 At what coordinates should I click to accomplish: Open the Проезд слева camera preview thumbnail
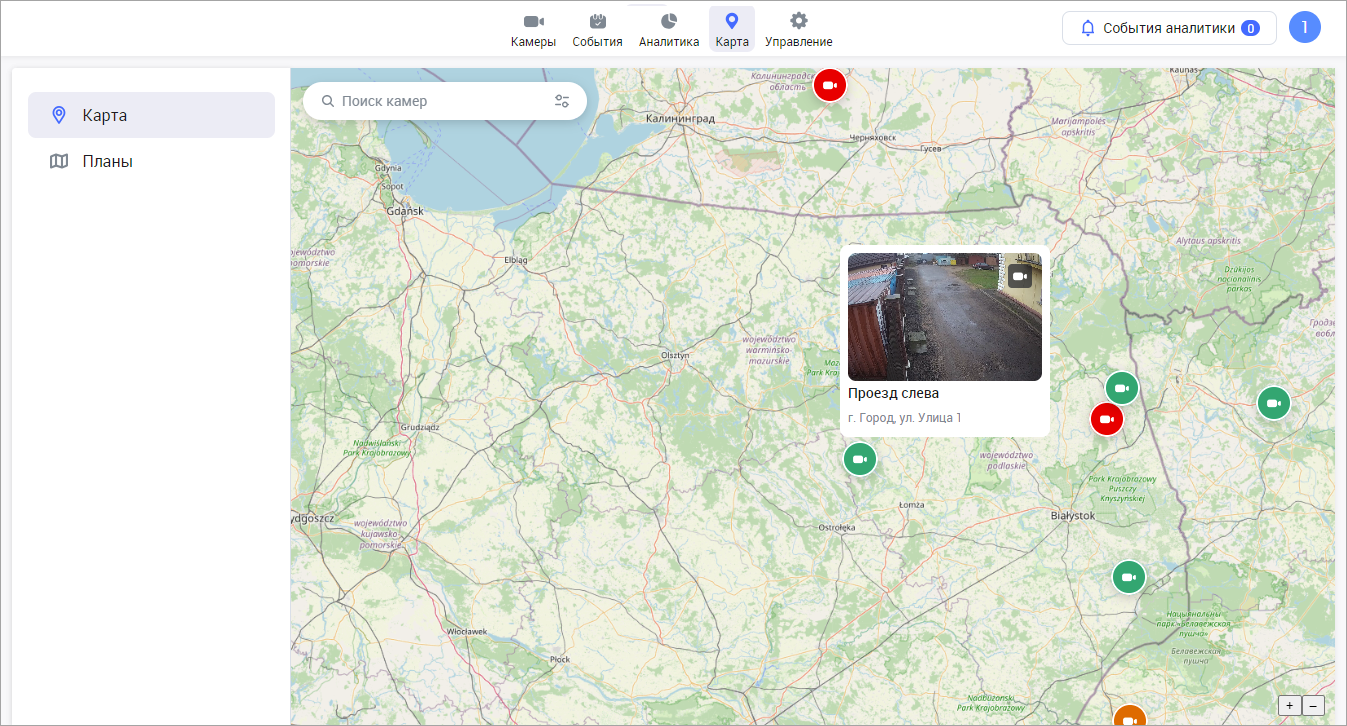pos(945,317)
